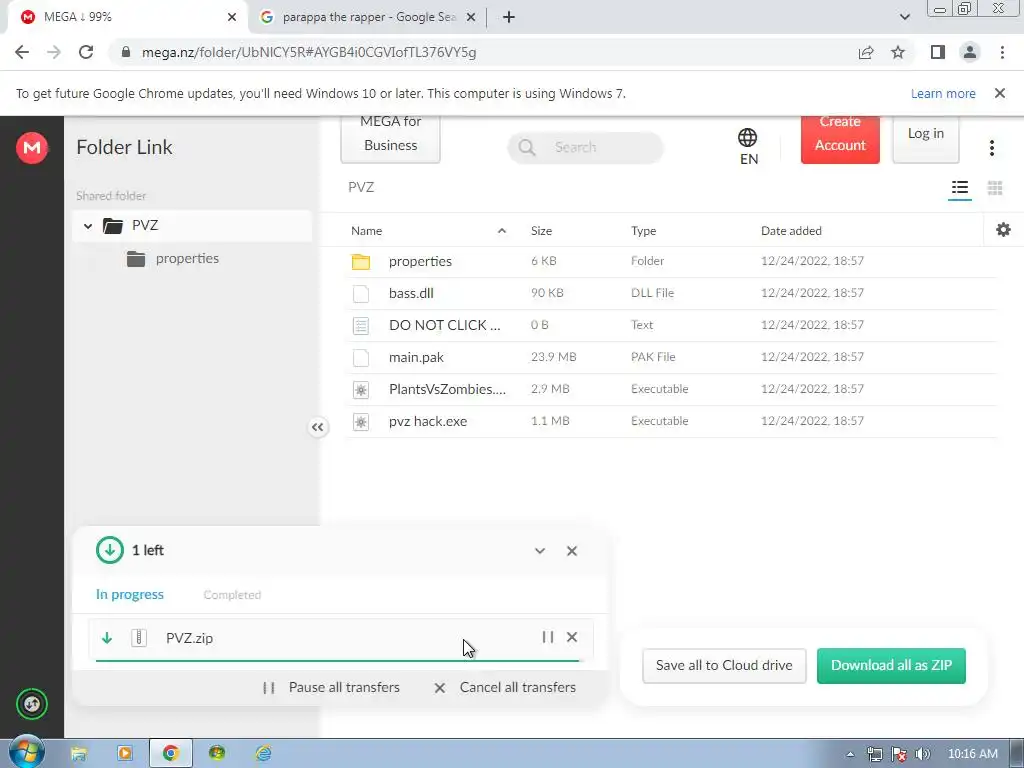Sort files by Type column

coord(643,231)
